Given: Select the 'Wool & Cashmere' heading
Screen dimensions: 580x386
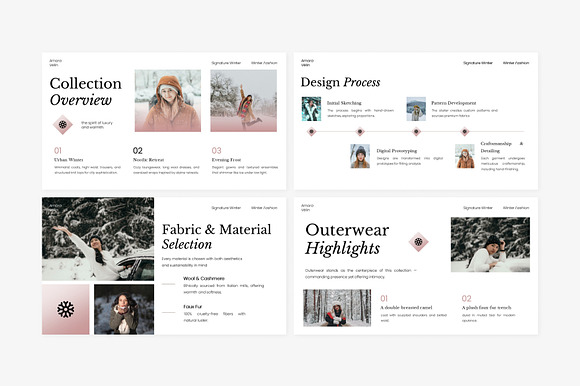Looking at the screenshot, I should pos(204,278).
